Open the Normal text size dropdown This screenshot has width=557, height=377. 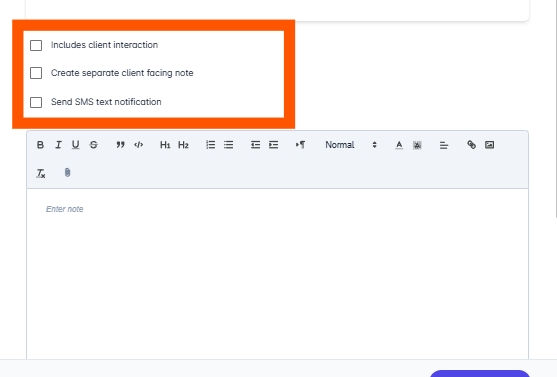coord(351,145)
